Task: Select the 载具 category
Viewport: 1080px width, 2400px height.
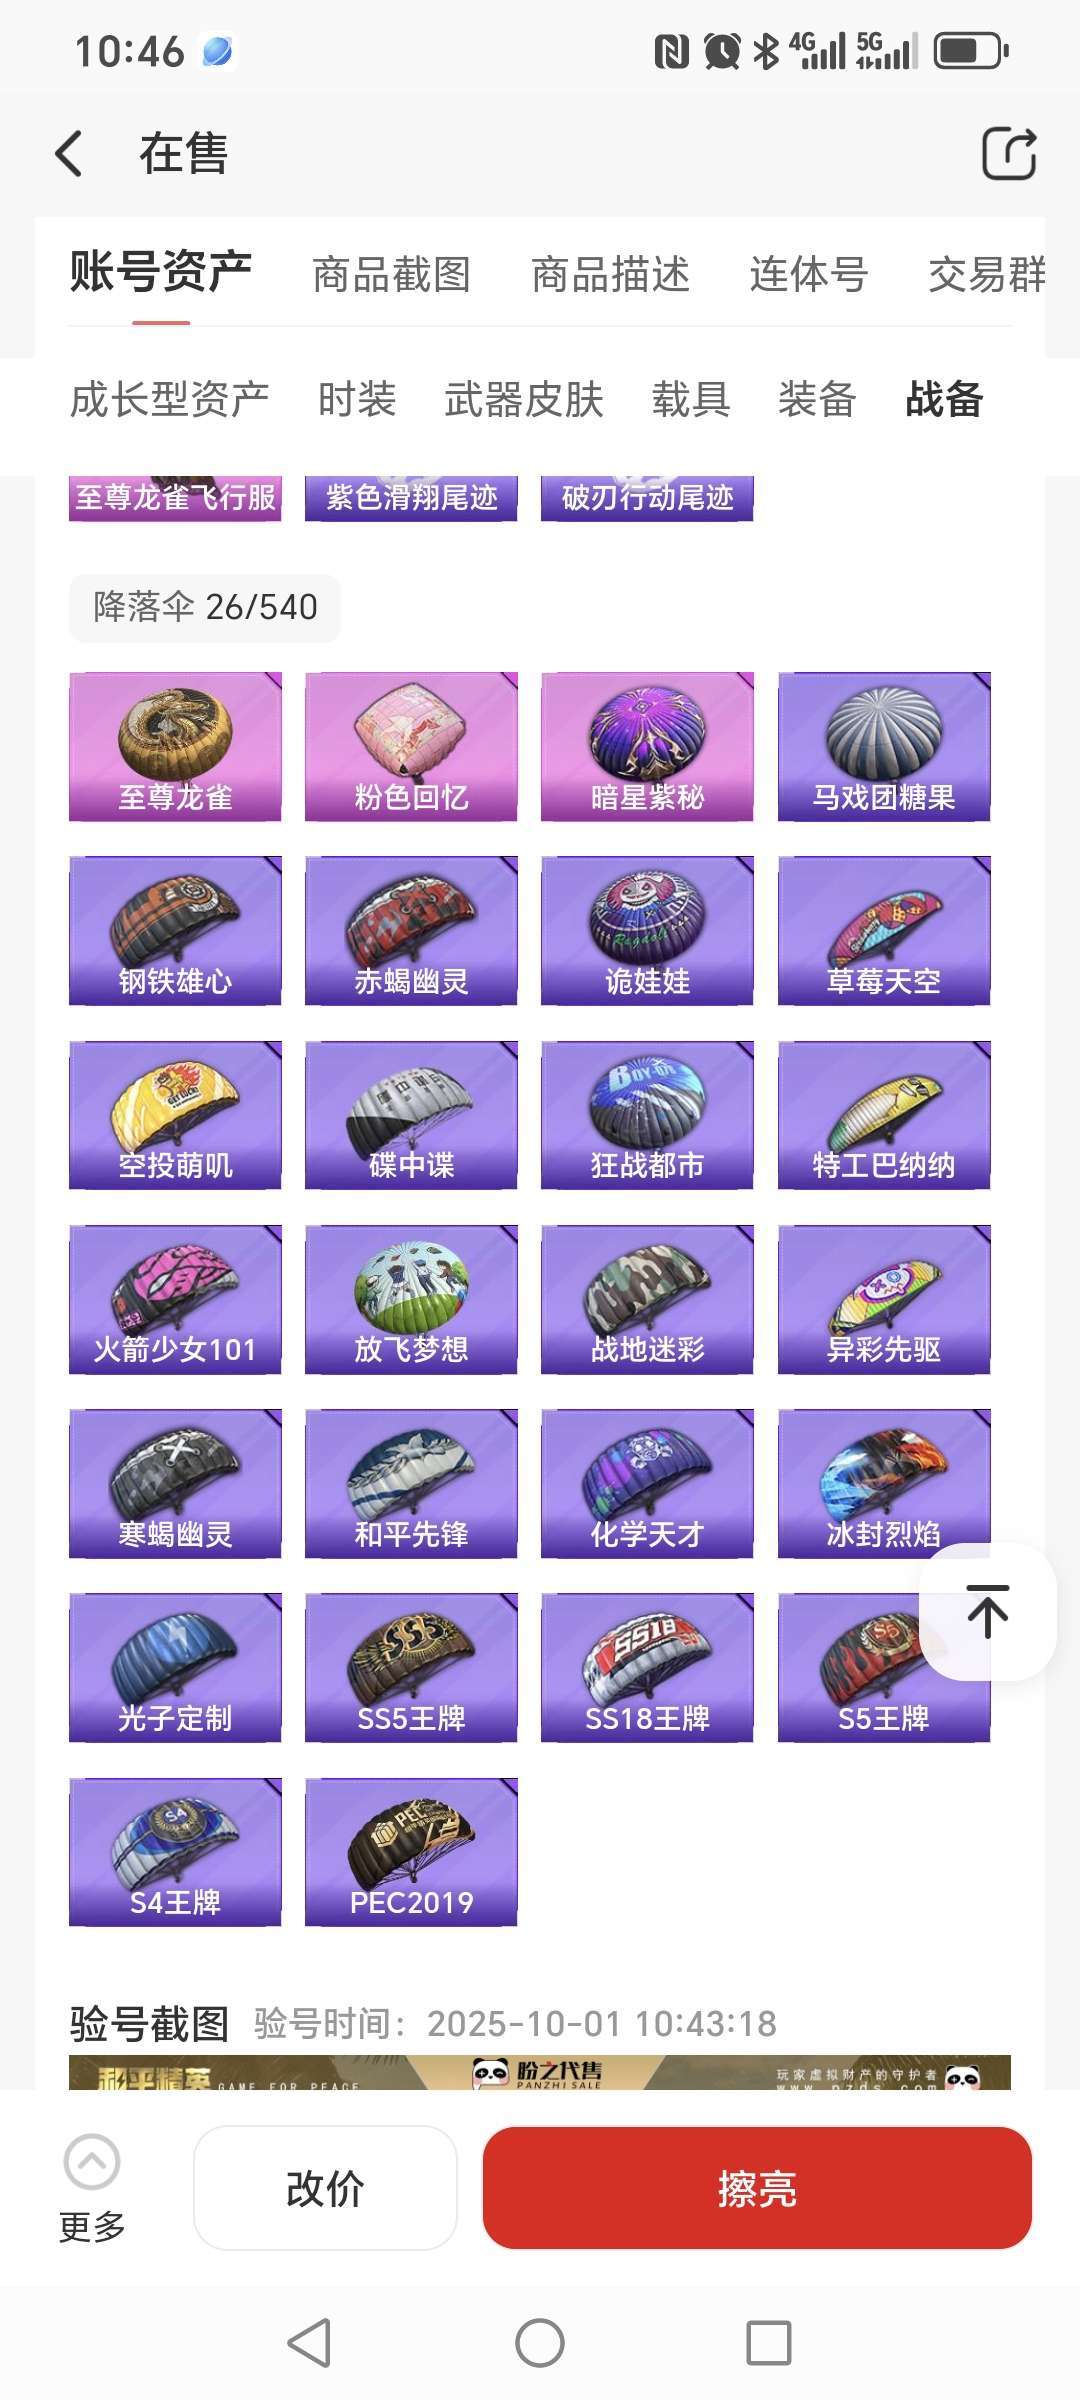Action: pos(691,399)
